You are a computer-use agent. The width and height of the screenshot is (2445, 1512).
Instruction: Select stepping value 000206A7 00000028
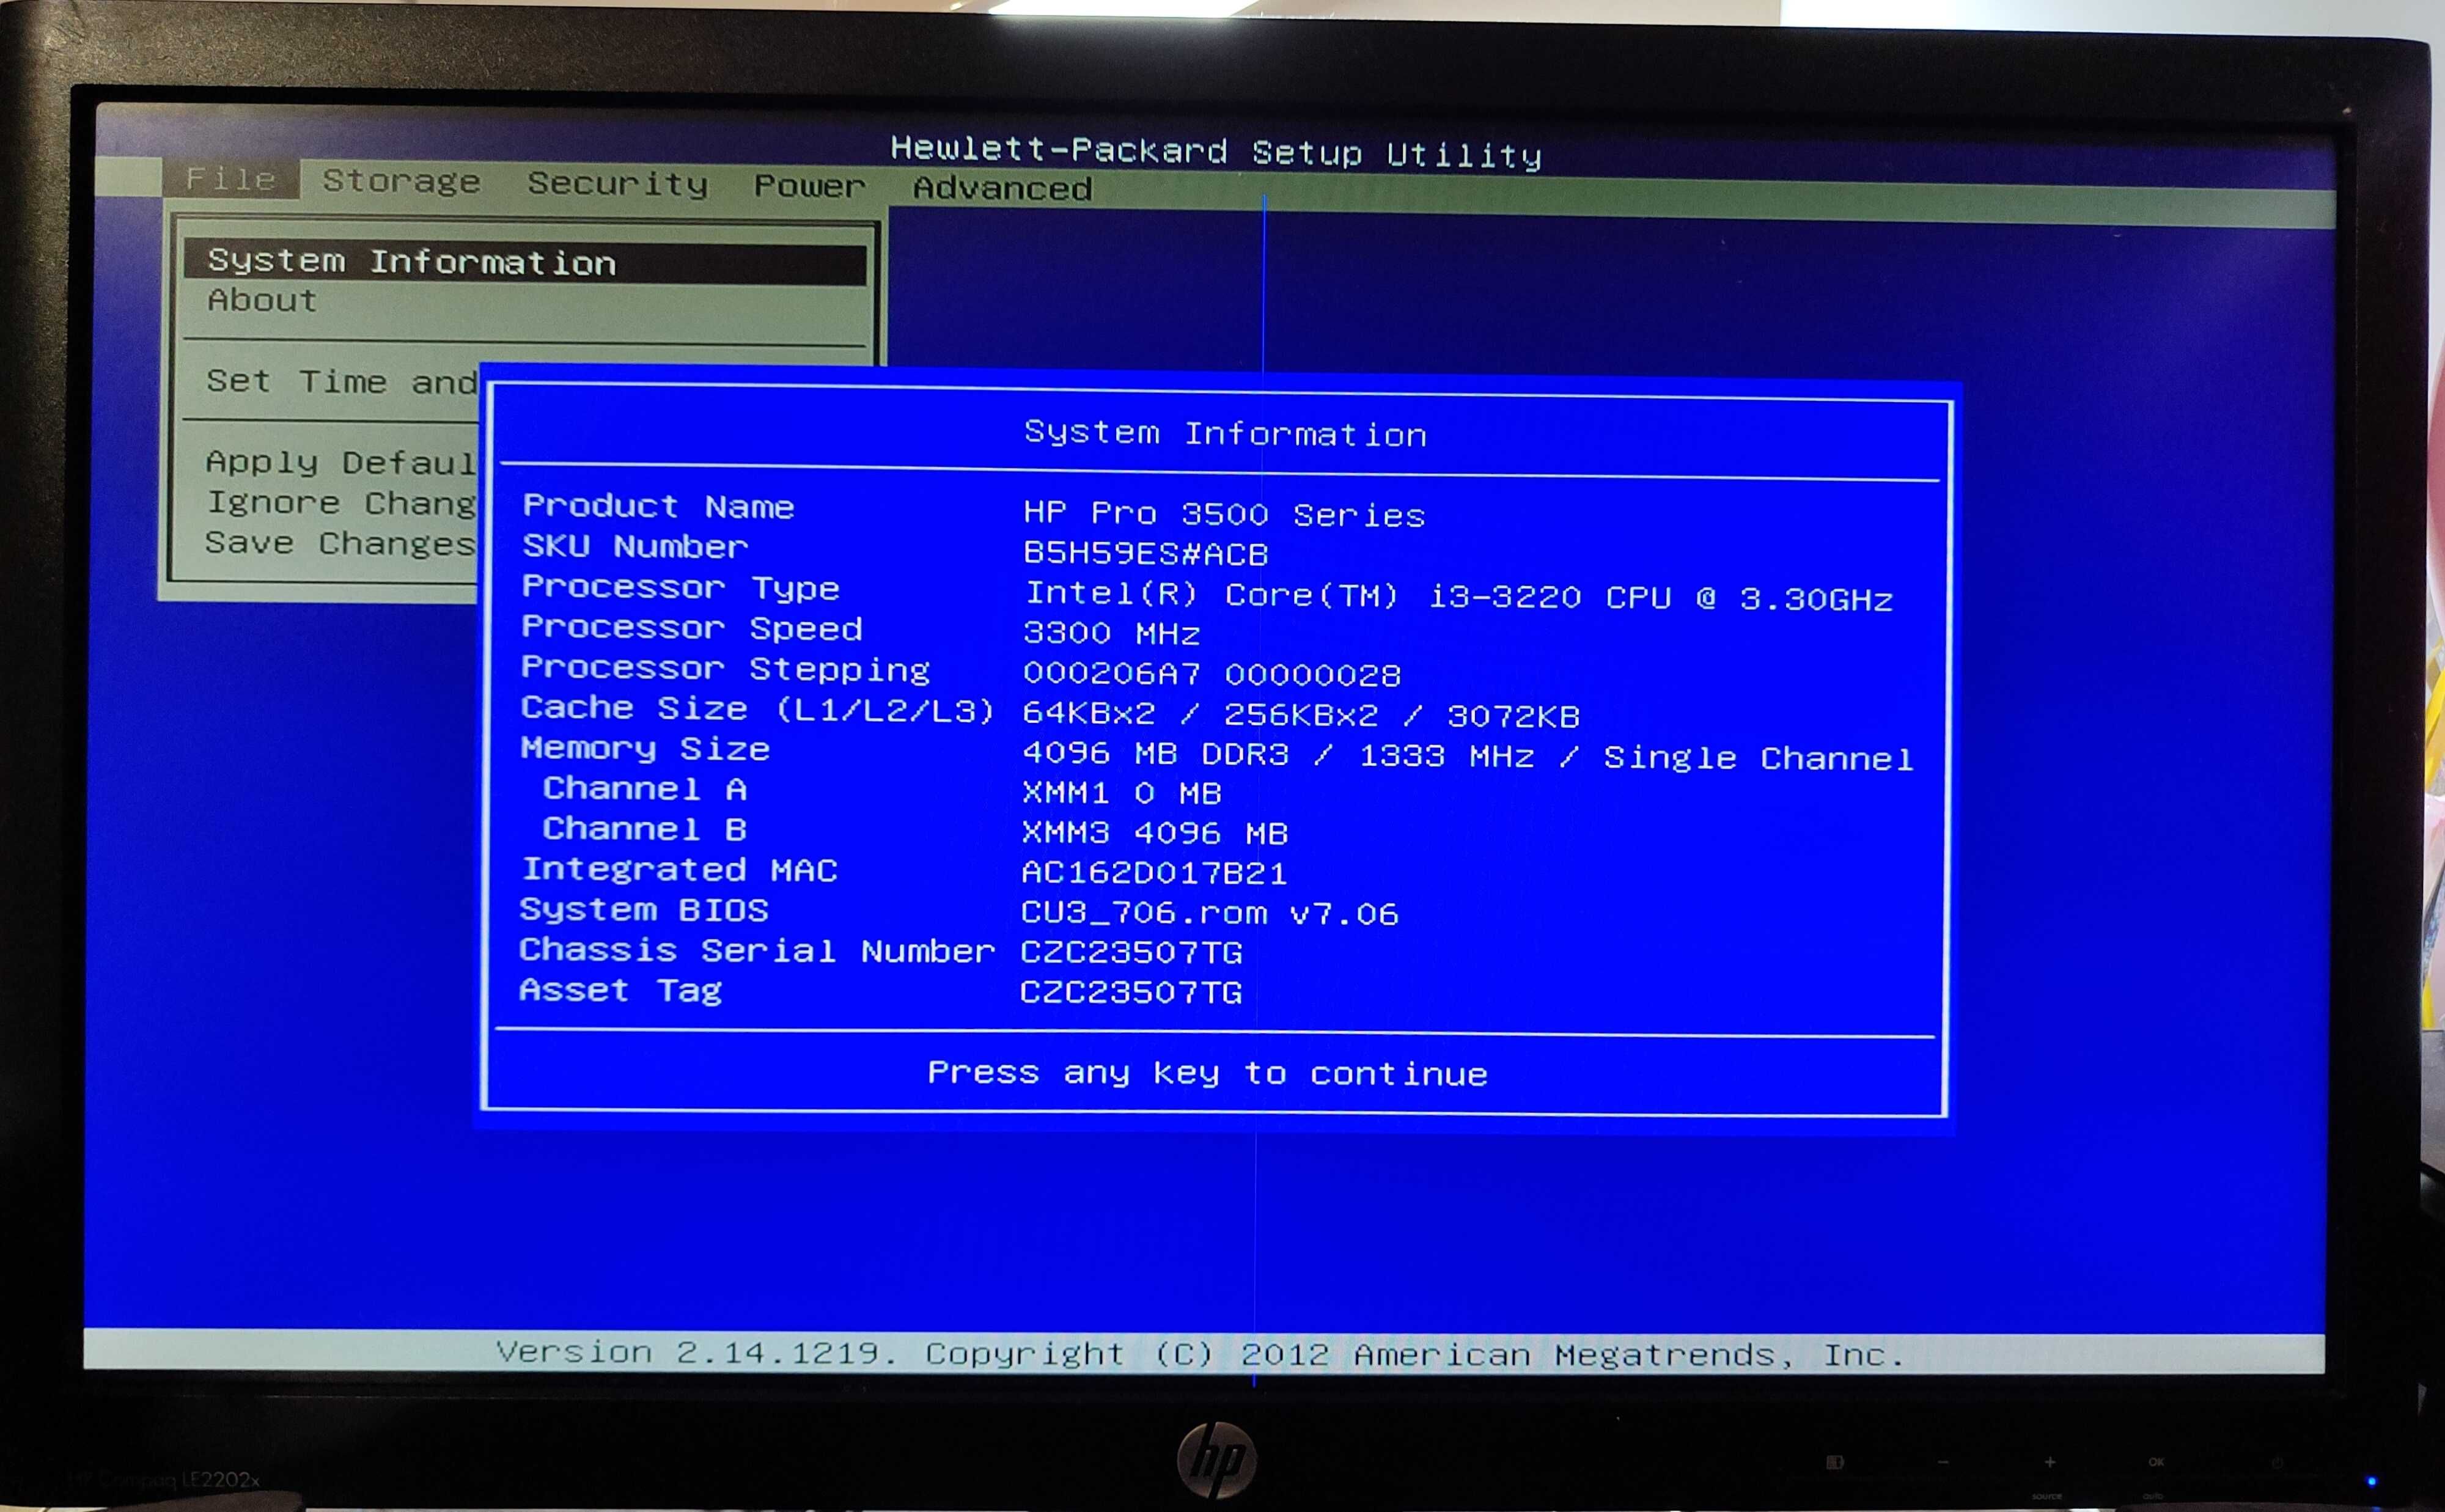(1211, 674)
